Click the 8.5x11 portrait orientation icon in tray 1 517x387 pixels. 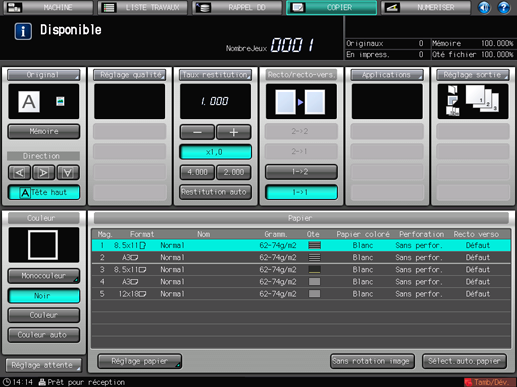pyautogui.click(x=143, y=245)
